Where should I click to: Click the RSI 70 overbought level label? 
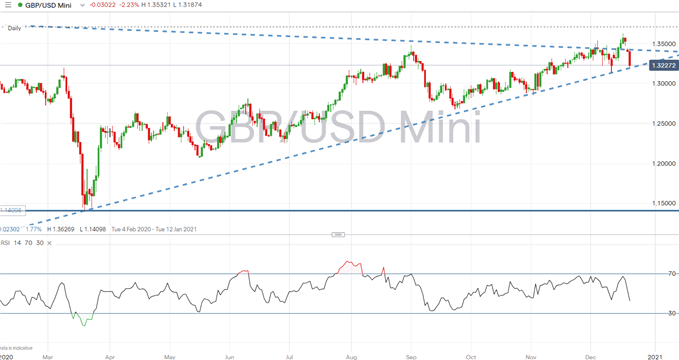(x=672, y=273)
